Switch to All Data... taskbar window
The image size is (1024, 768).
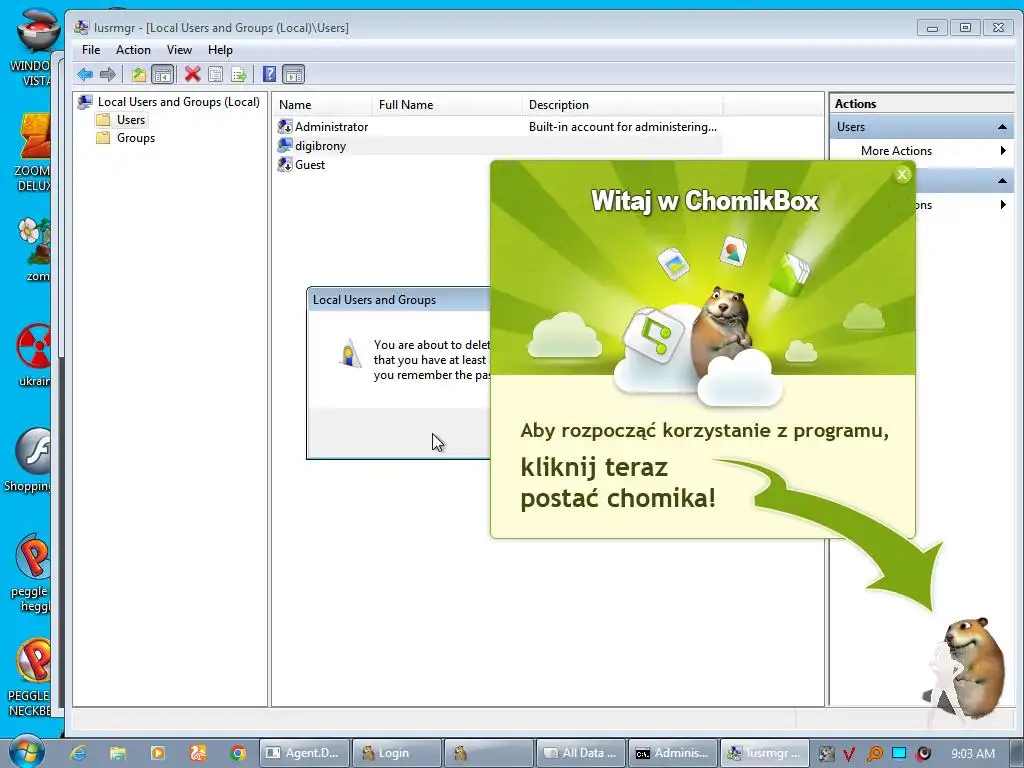580,753
